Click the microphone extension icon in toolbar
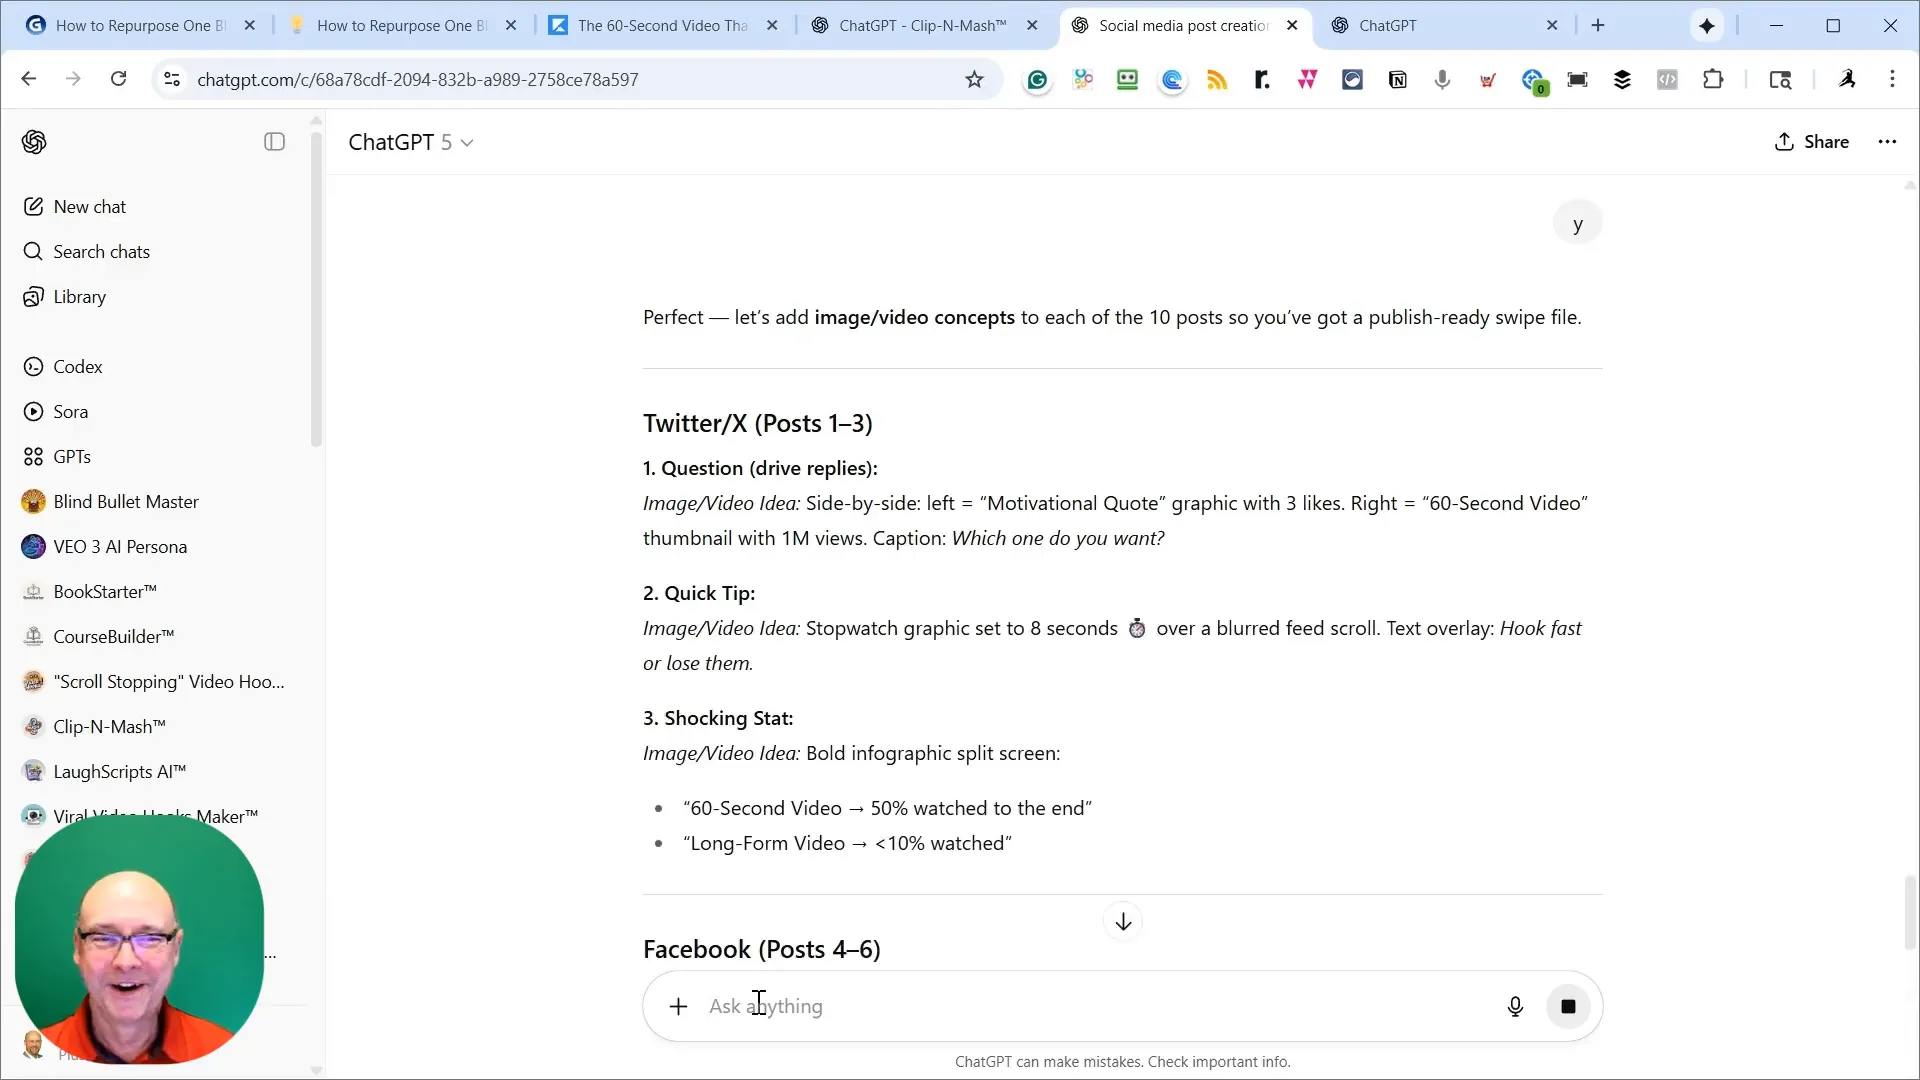 point(1442,80)
